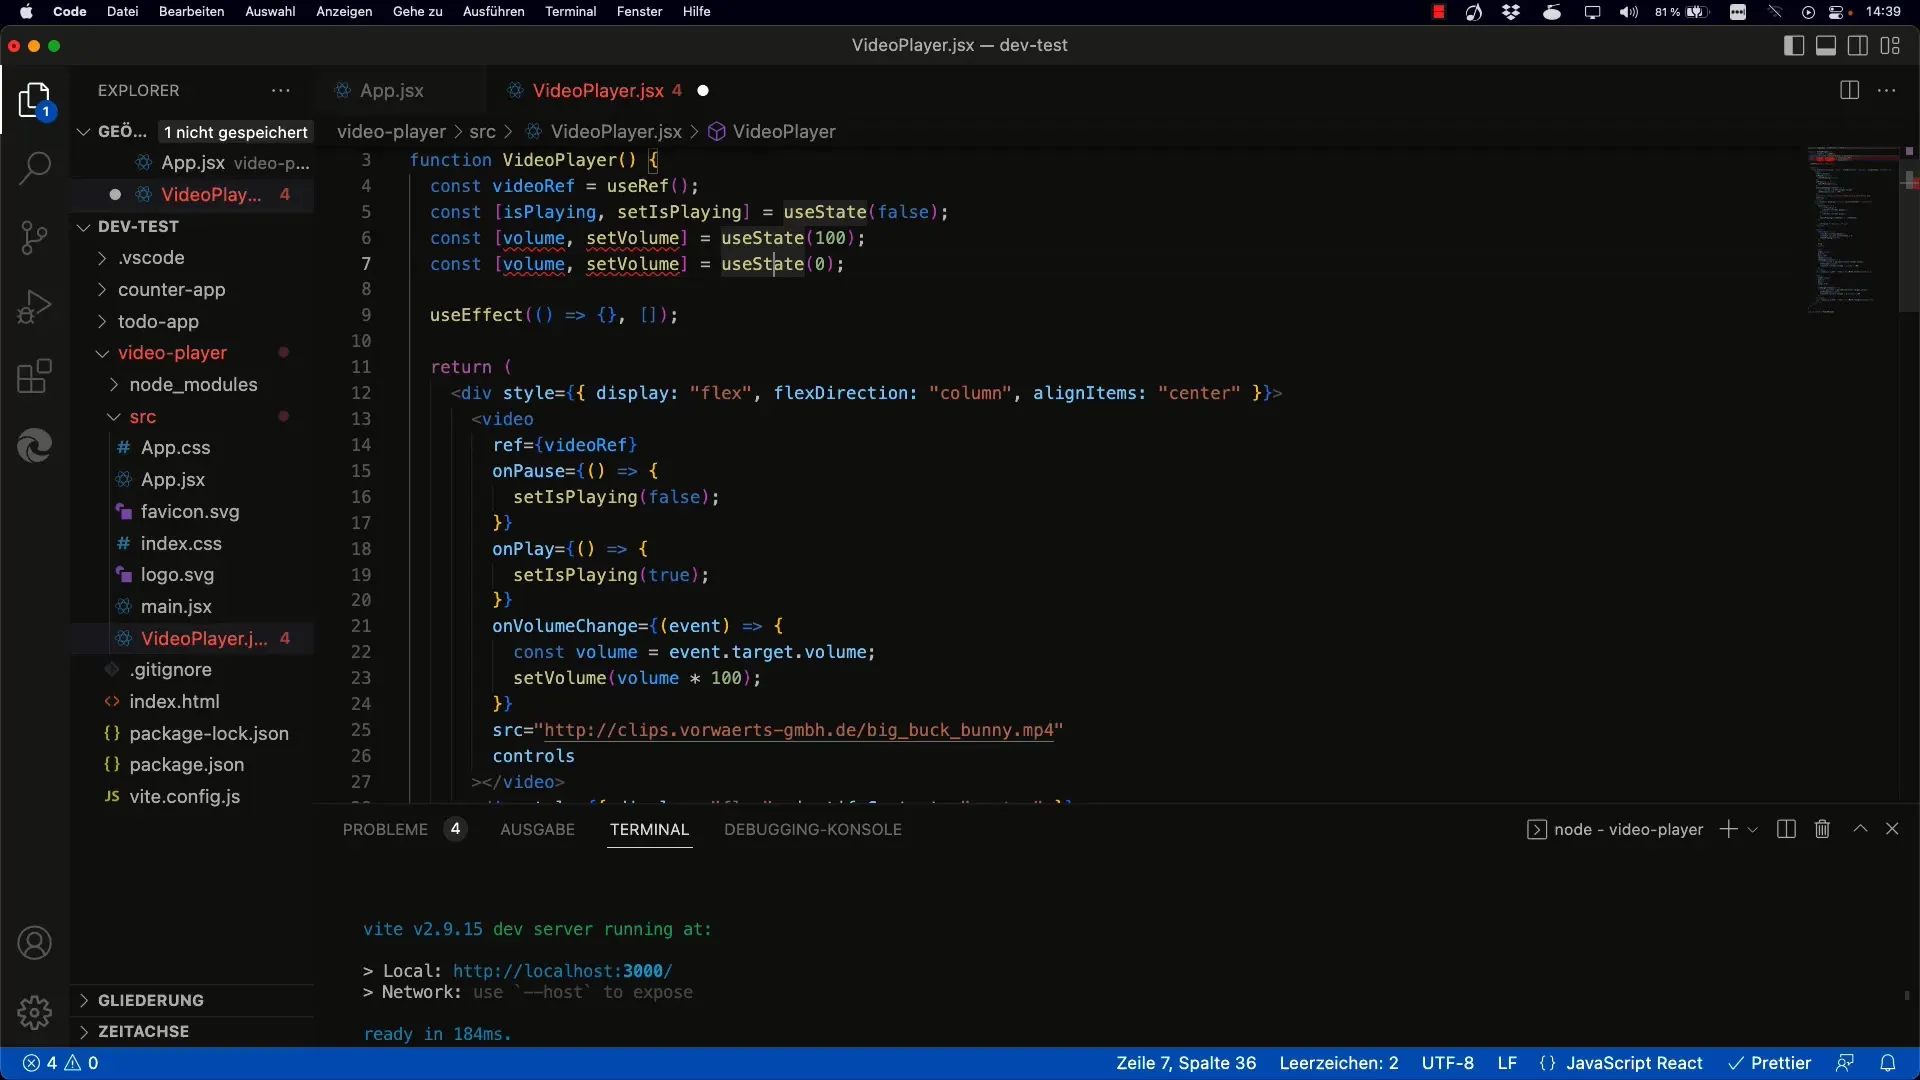Click the feedback icon in status bar

1845,1063
